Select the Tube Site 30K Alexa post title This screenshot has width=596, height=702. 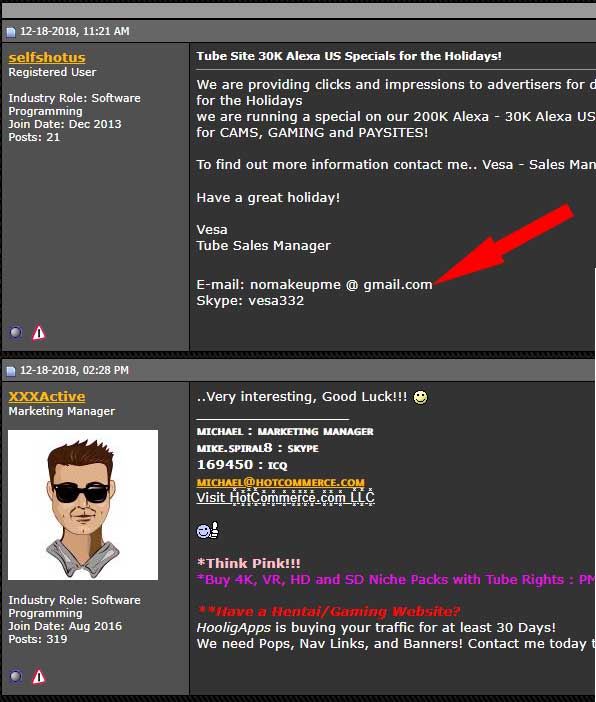tap(349, 56)
